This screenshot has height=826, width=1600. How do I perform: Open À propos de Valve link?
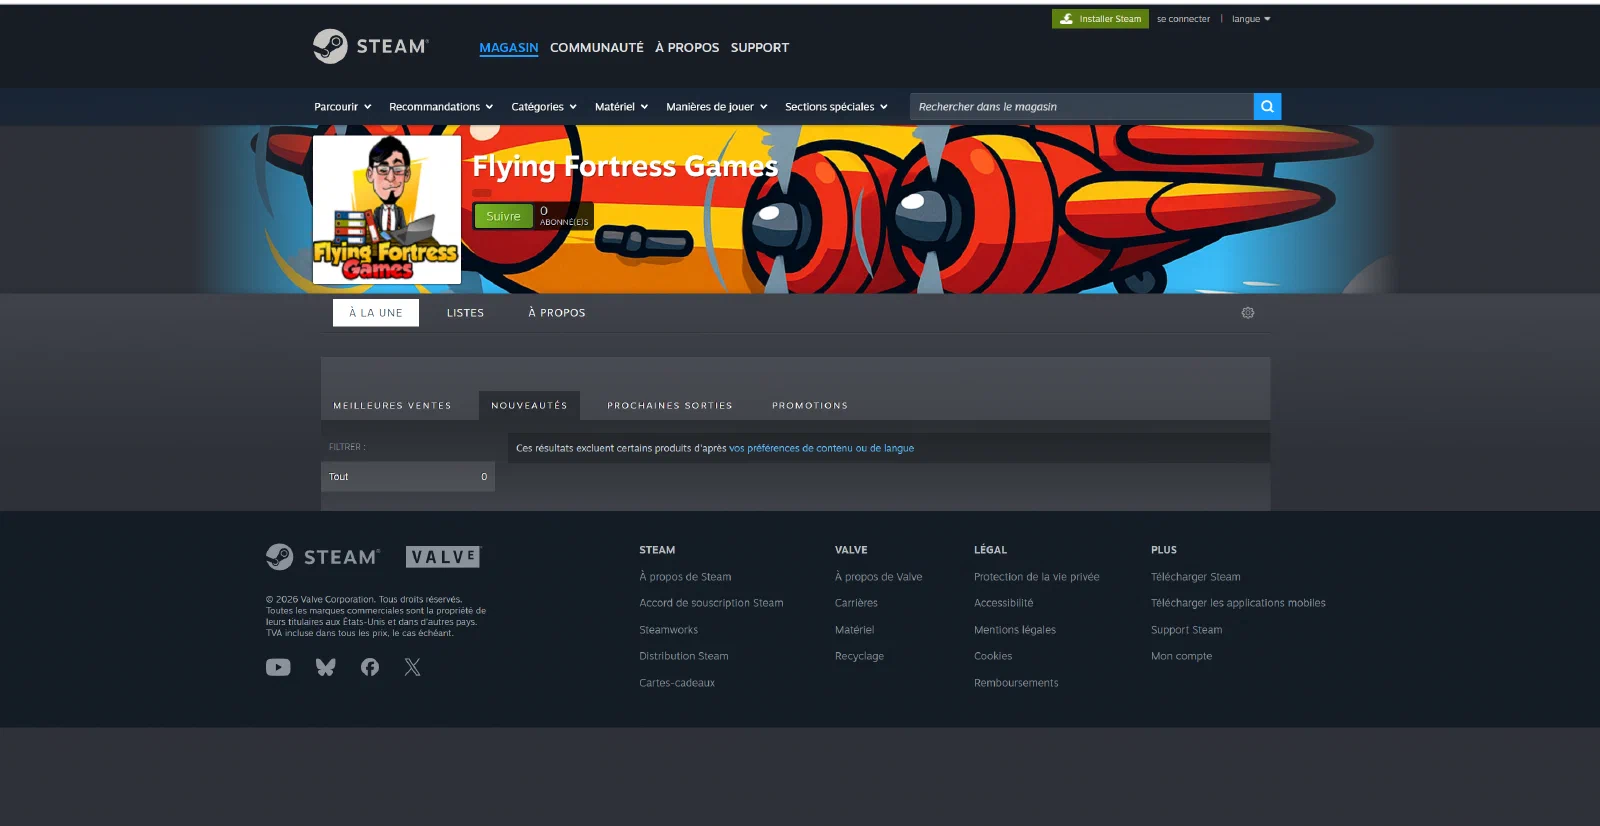click(878, 577)
